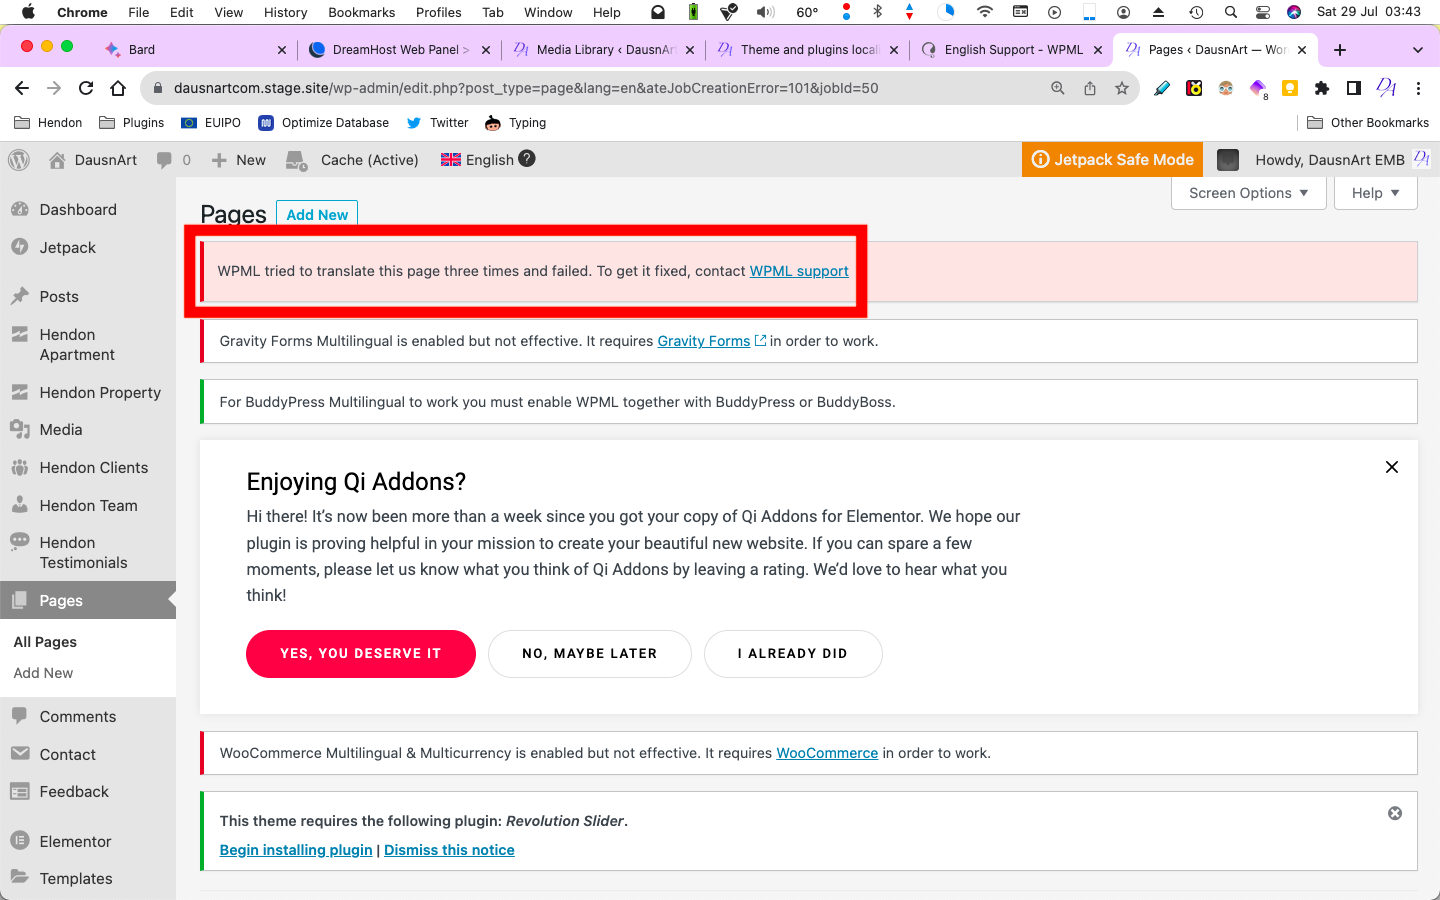This screenshot has height=900, width=1440.
Task: Switch to English Support - WPML tab
Action: point(1012,49)
